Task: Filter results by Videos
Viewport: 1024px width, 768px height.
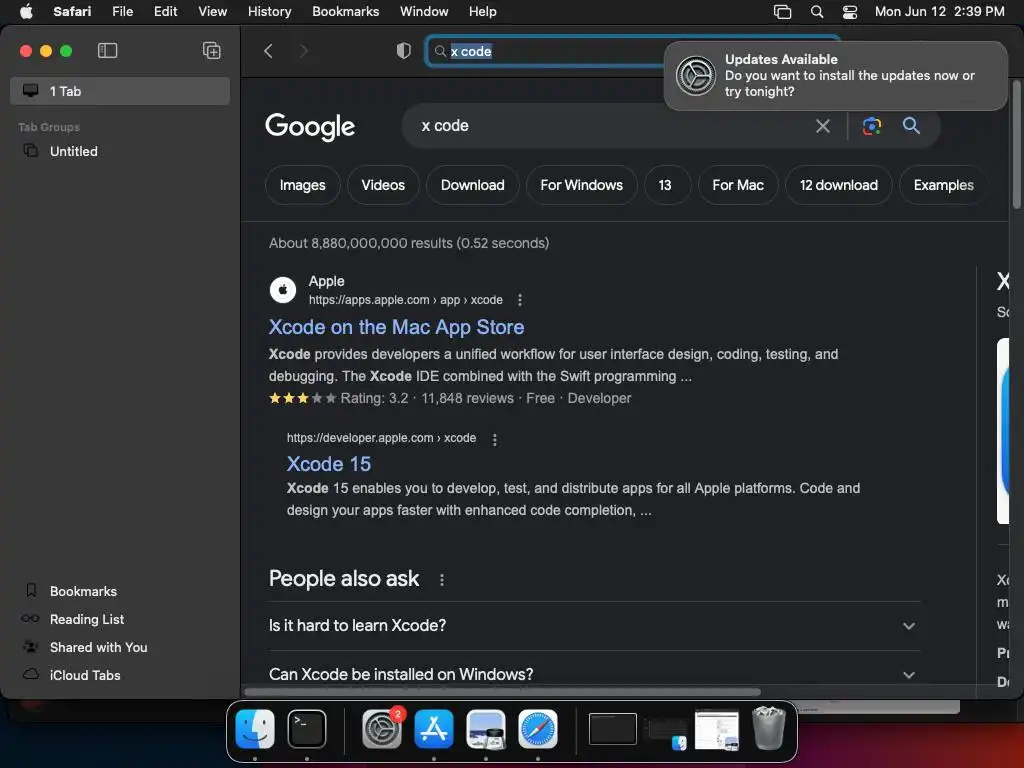Action: [x=383, y=185]
